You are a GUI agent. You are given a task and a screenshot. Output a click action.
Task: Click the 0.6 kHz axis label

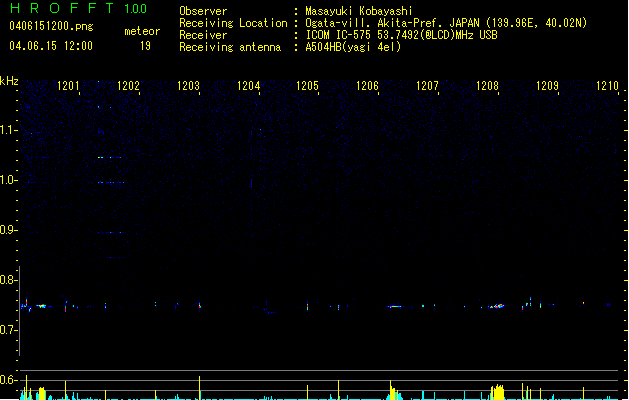8,380
